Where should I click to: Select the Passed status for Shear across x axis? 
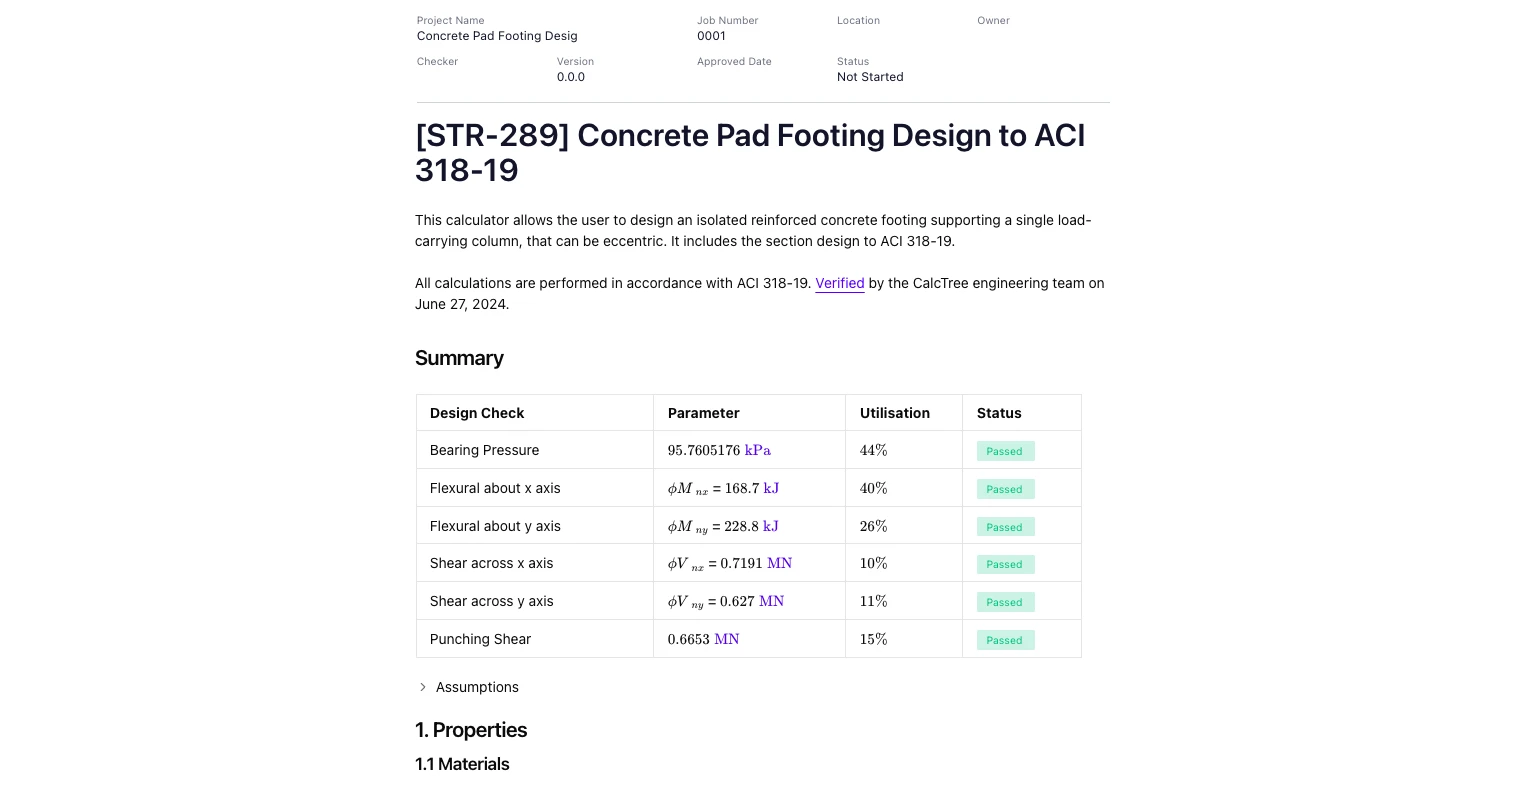tap(1005, 564)
